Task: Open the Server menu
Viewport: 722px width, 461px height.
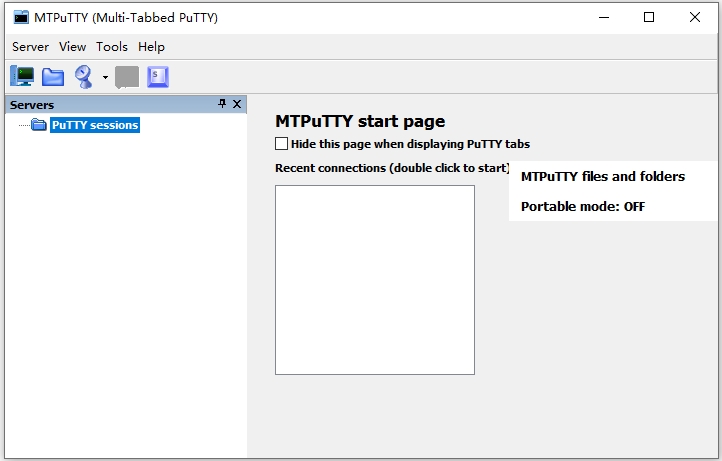Action: pos(30,47)
